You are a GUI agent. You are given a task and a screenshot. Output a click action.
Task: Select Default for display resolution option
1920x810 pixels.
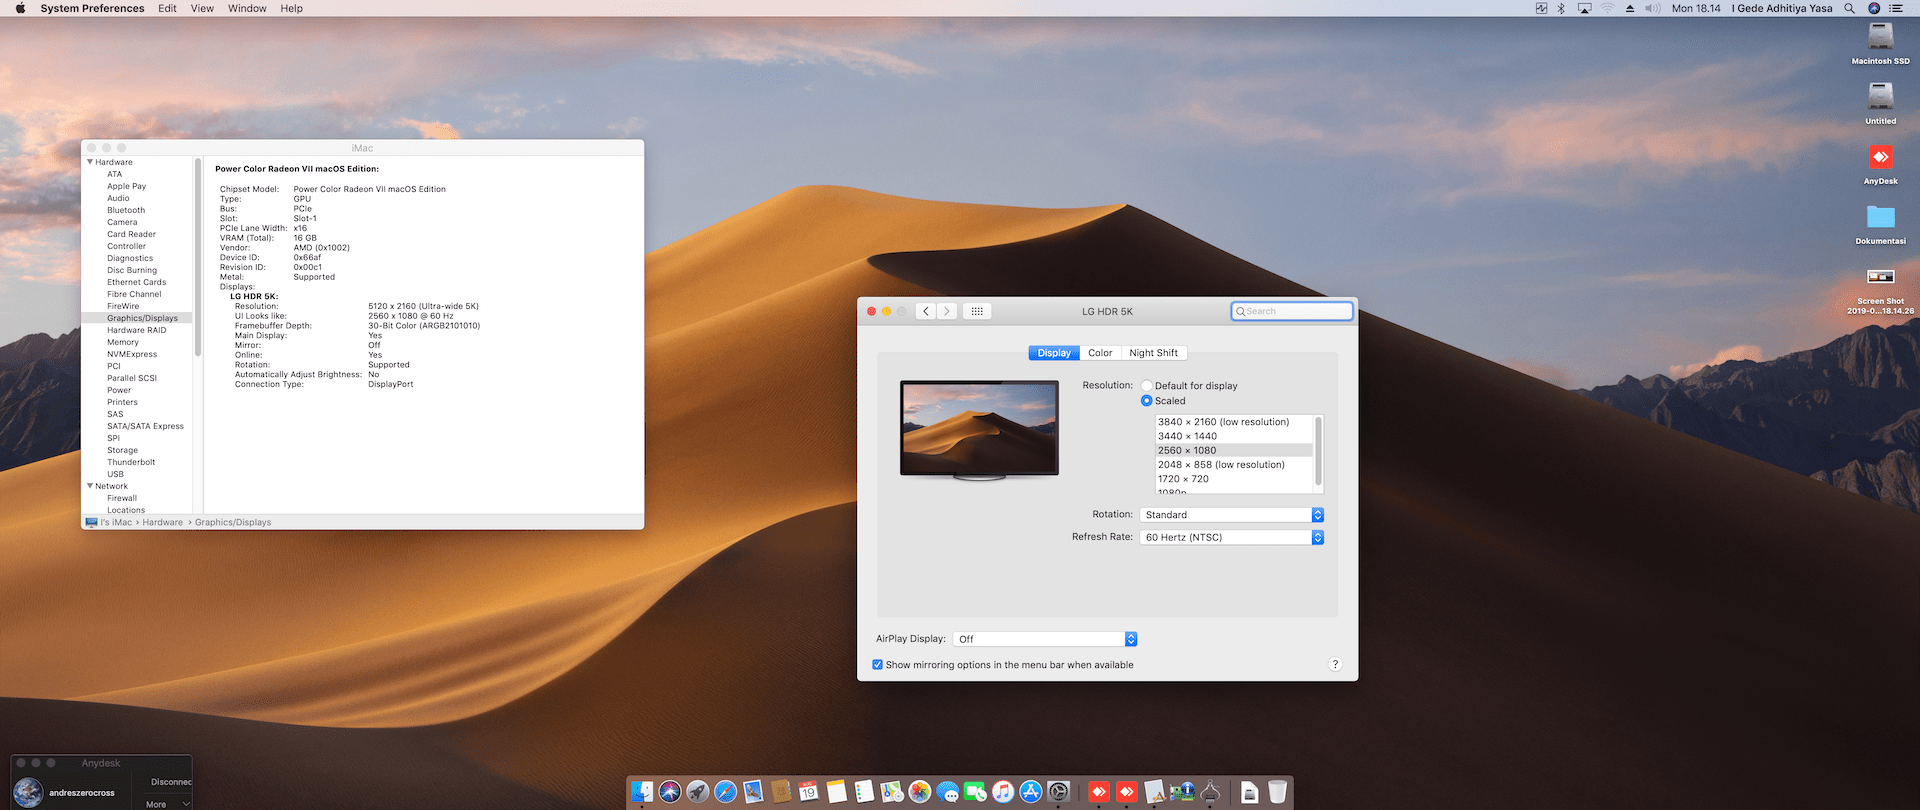[1147, 386]
